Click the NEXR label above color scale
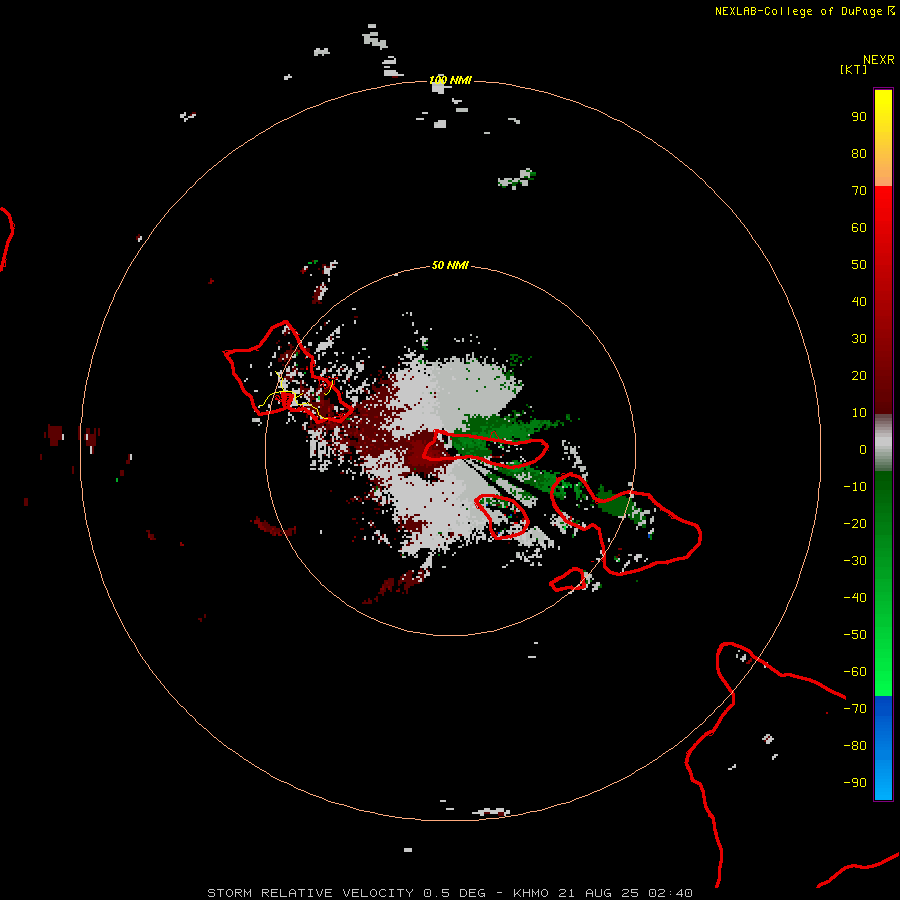The height and width of the screenshot is (900, 900). pyautogui.click(x=879, y=60)
